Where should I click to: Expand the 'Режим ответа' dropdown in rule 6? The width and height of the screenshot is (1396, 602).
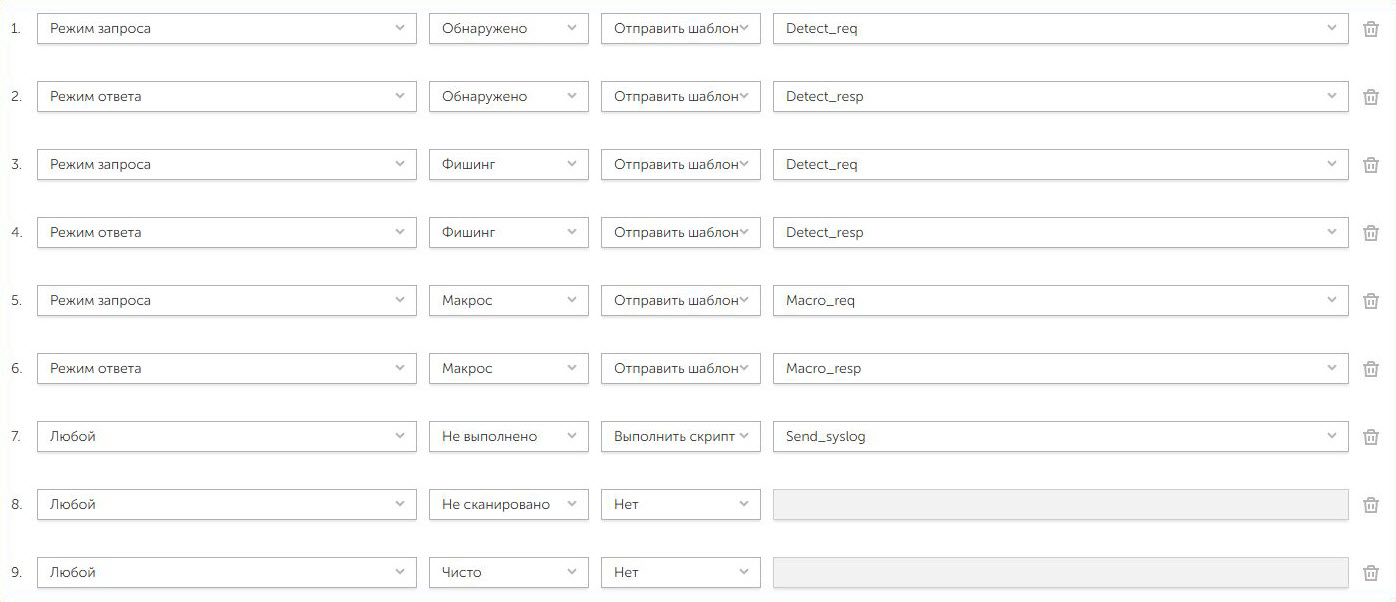[x=227, y=369]
